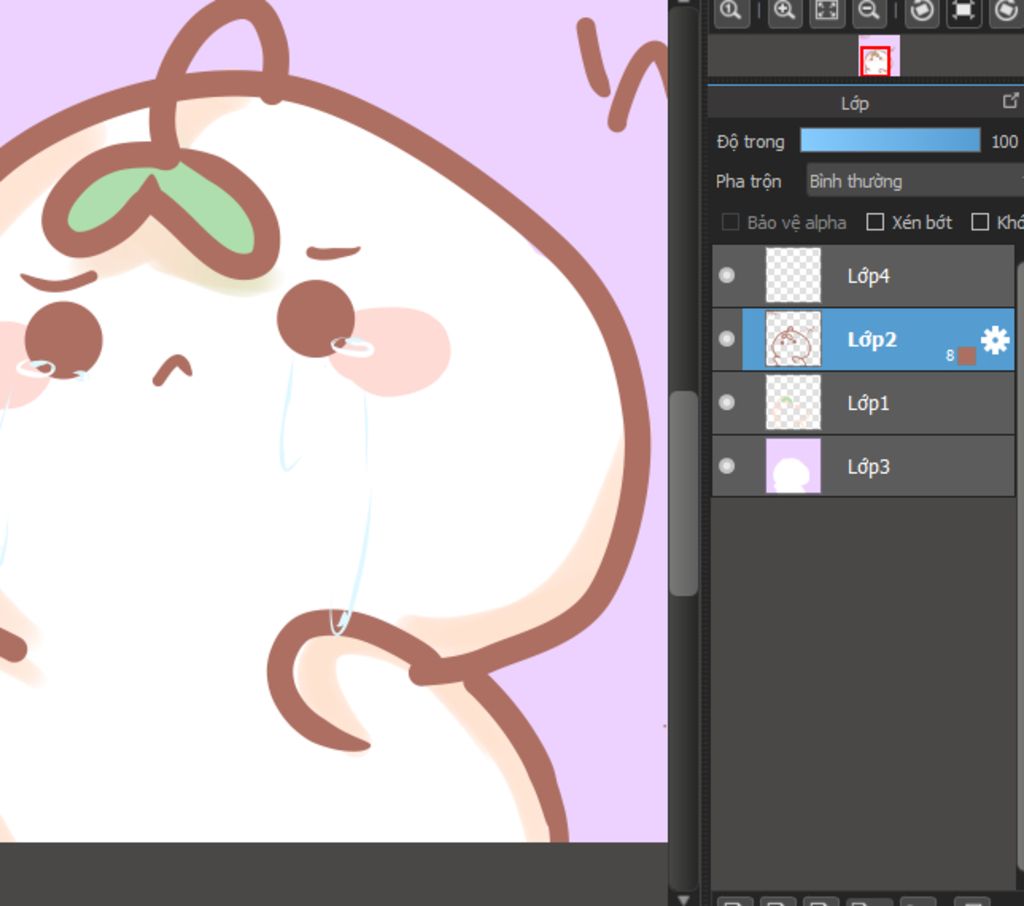Click the Lớp panel title
Screen dimensions: 1024x906
tap(854, 103)
